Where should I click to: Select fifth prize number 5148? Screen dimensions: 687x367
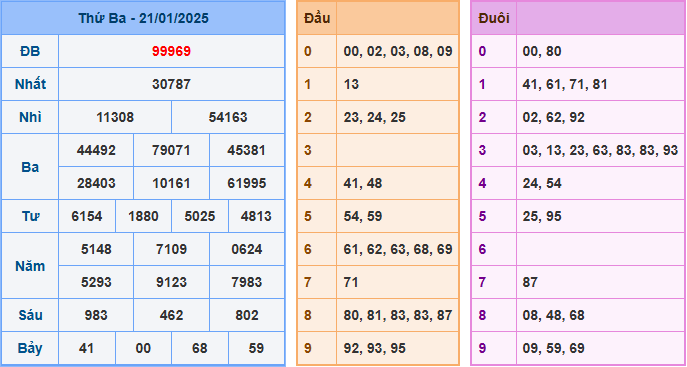coord(96,249)
